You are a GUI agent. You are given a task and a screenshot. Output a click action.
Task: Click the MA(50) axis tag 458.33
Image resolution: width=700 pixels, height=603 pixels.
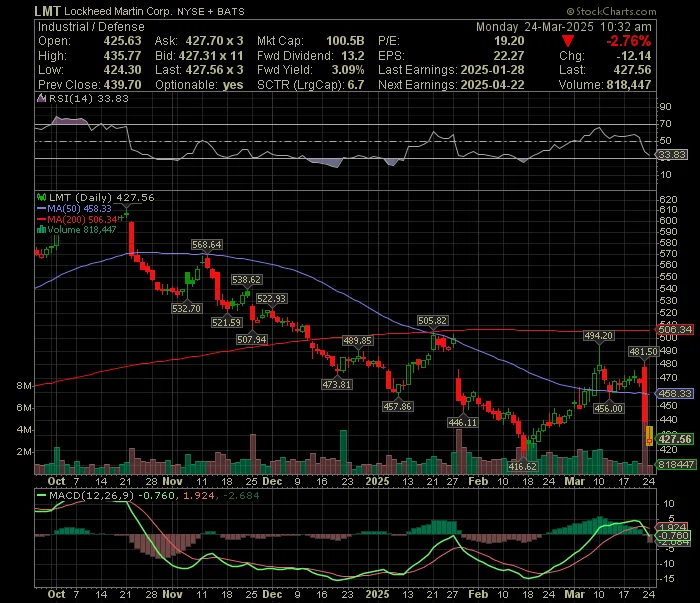tap(675, 394)
